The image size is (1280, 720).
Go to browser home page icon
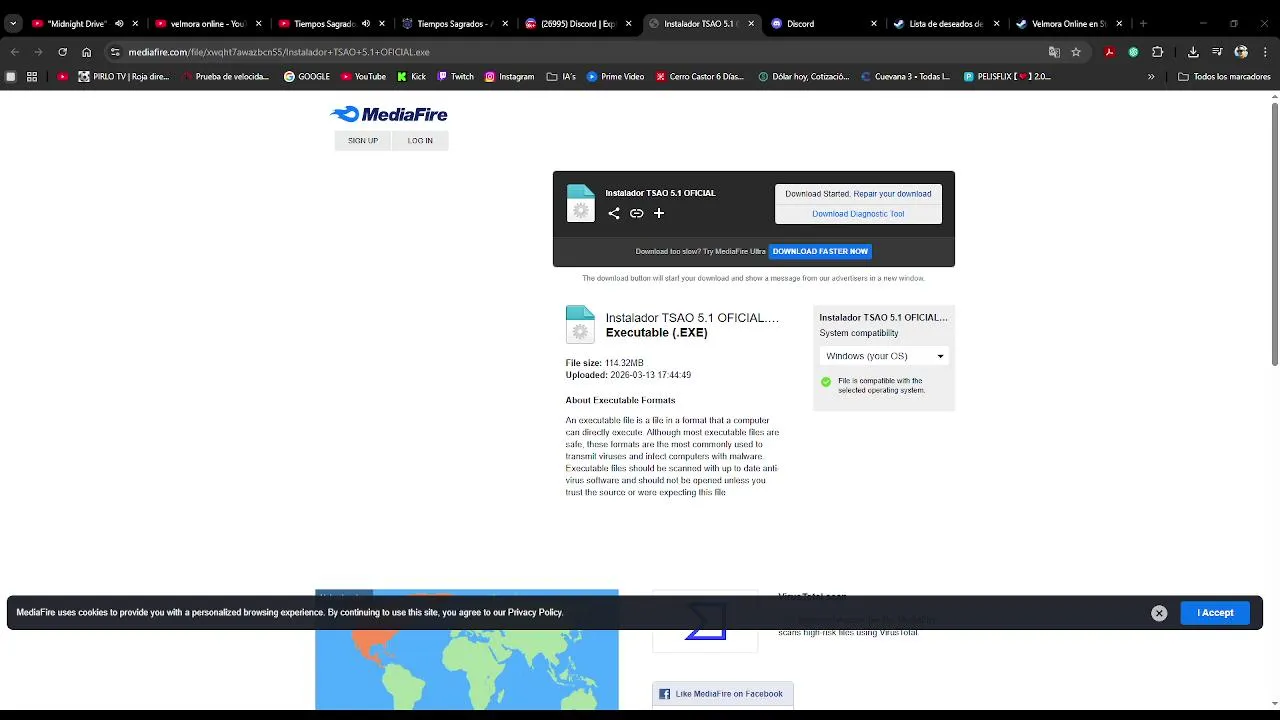87,52
